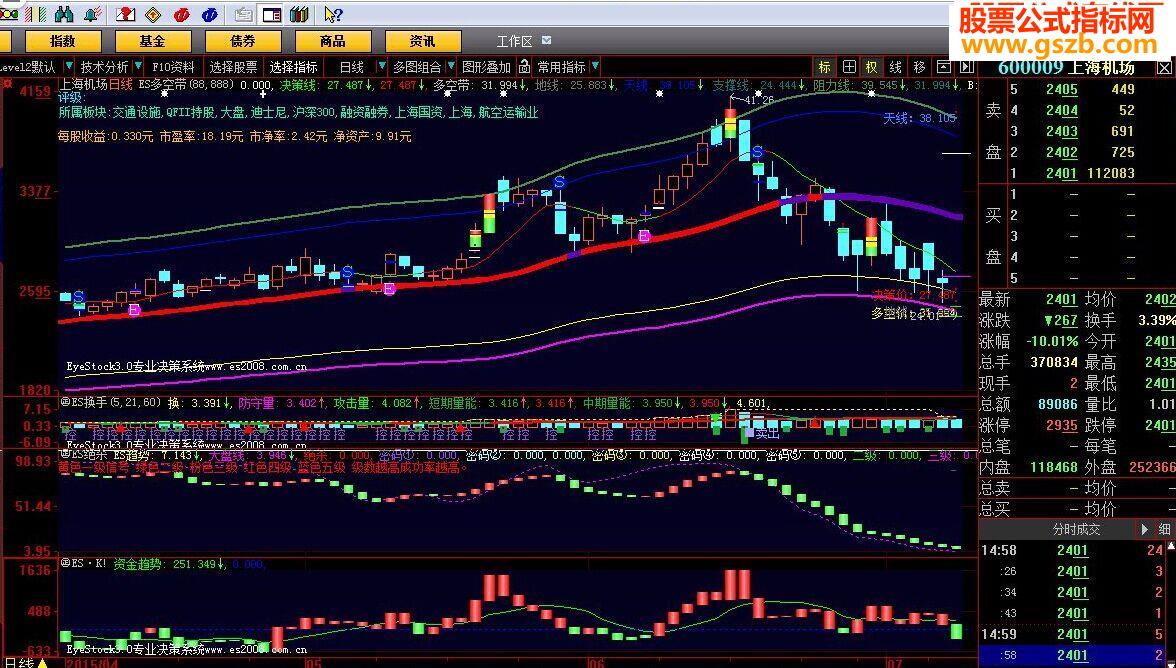The height and width of the screenshot is (668, 1176).
Task: Click the grid cross-box chart icon
Action: (x=848, y=67)
